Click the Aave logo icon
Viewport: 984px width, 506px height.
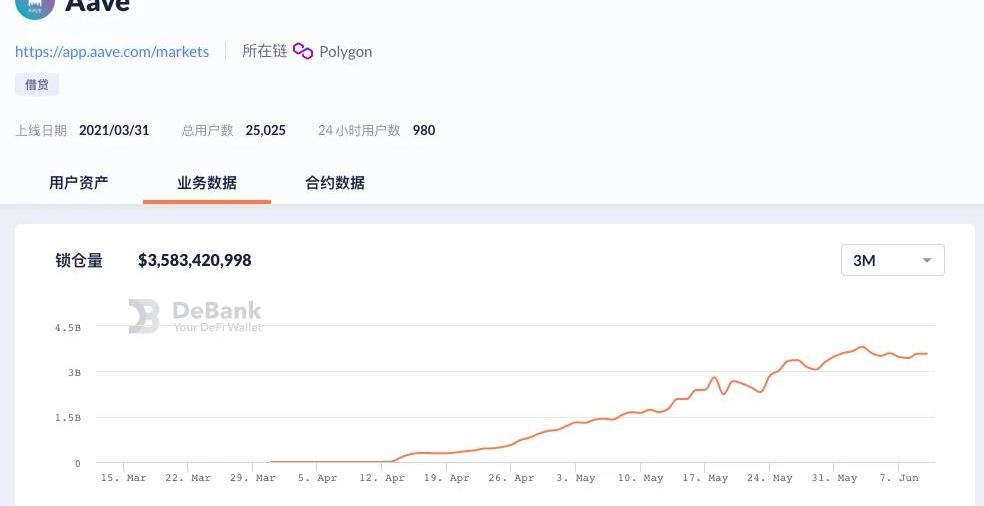34,6
